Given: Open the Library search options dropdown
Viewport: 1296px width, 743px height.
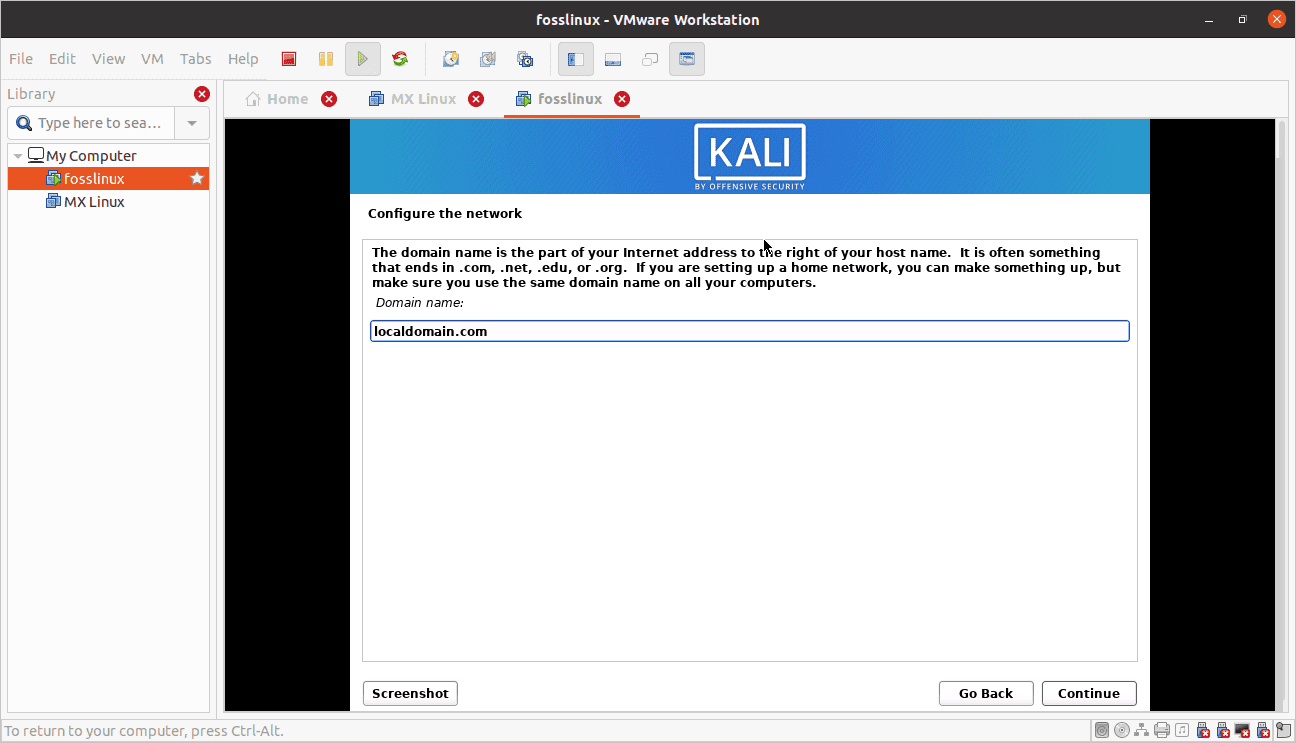Looking at the screenshot, I should [192, 123].
